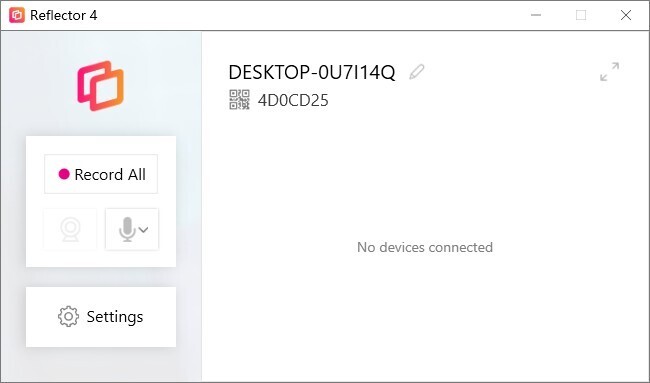Click the full-screen expand arrows icon
This screenshot has width=650, height=383.
[x=609, y=72]
